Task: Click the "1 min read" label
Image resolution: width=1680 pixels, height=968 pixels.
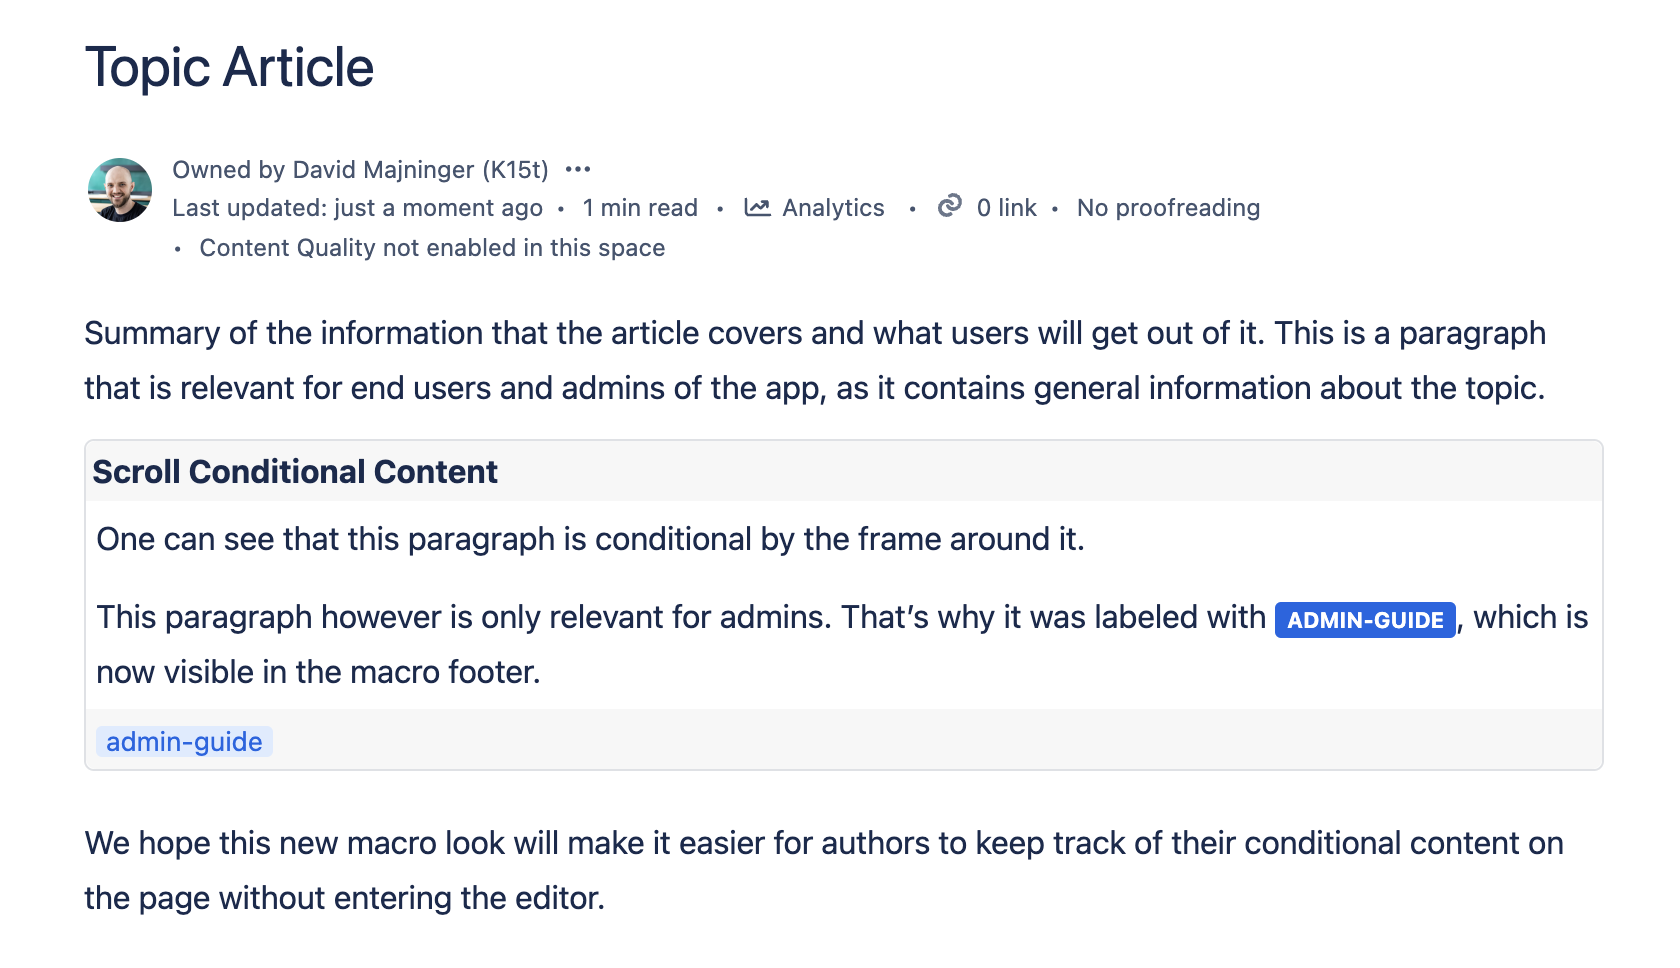Action: 640,208
